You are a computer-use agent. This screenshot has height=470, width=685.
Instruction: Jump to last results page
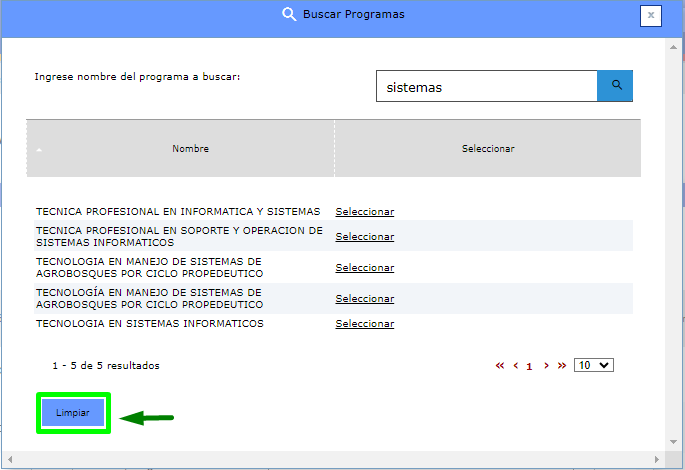click(562, 366)
